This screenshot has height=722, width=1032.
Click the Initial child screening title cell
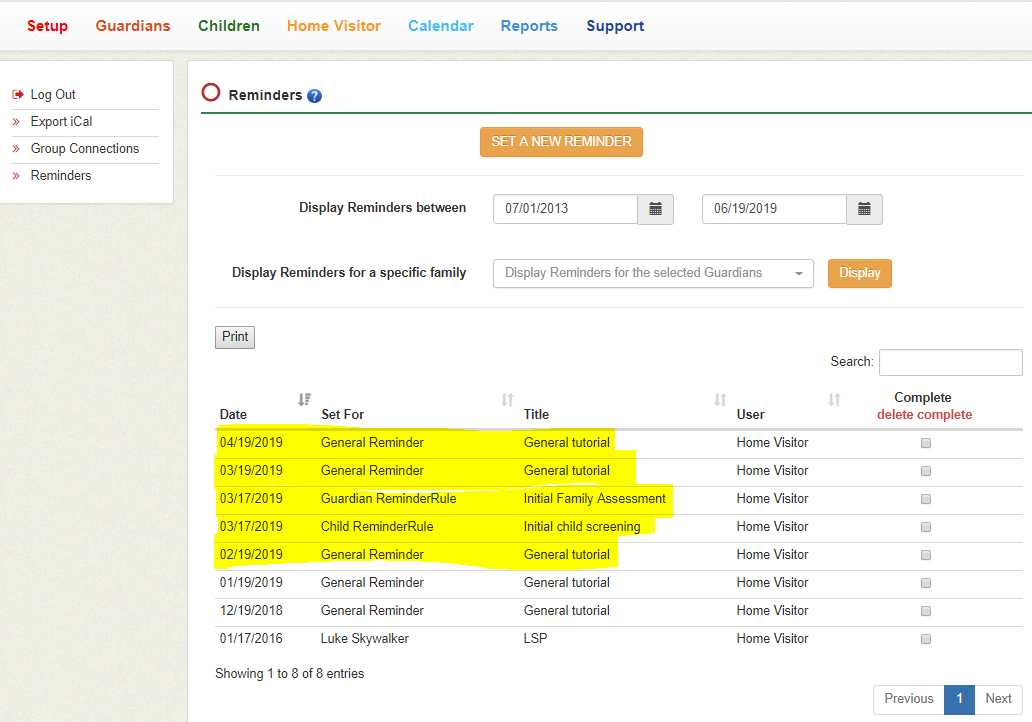click(x=582, y=527)
